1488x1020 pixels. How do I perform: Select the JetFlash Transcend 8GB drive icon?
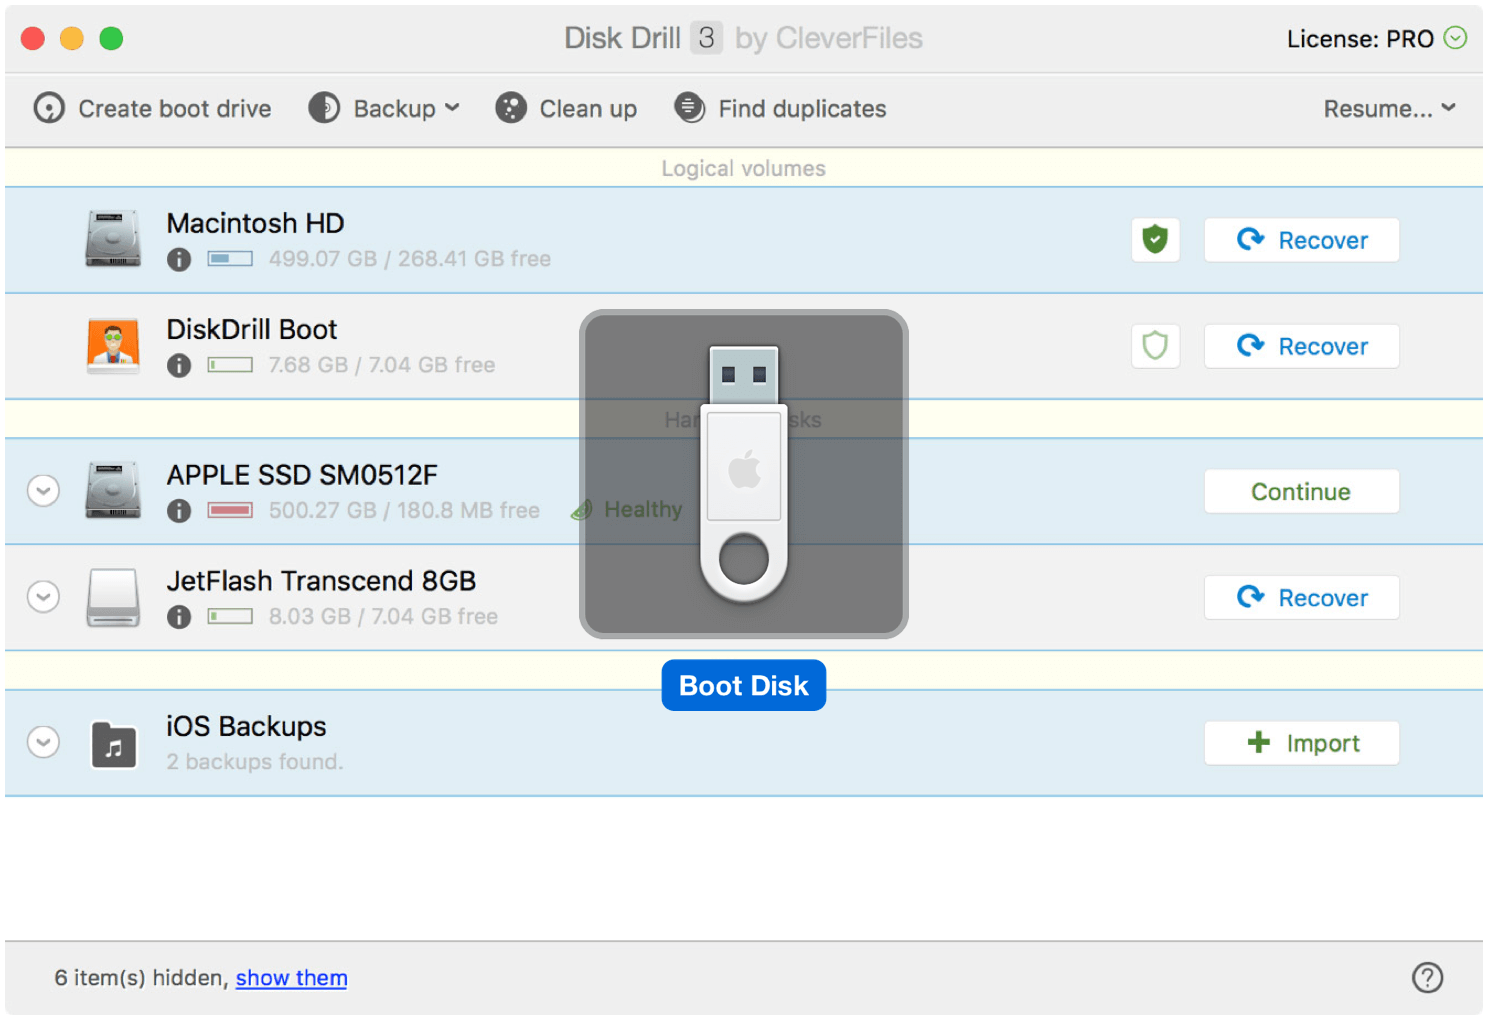click(x=113, y=597)
